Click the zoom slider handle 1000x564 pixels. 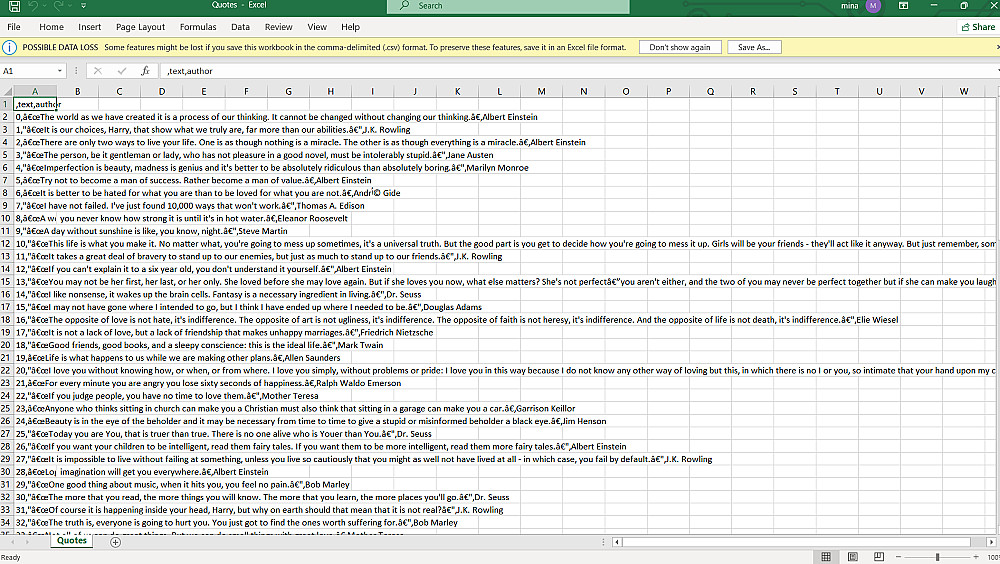(938, 557)
